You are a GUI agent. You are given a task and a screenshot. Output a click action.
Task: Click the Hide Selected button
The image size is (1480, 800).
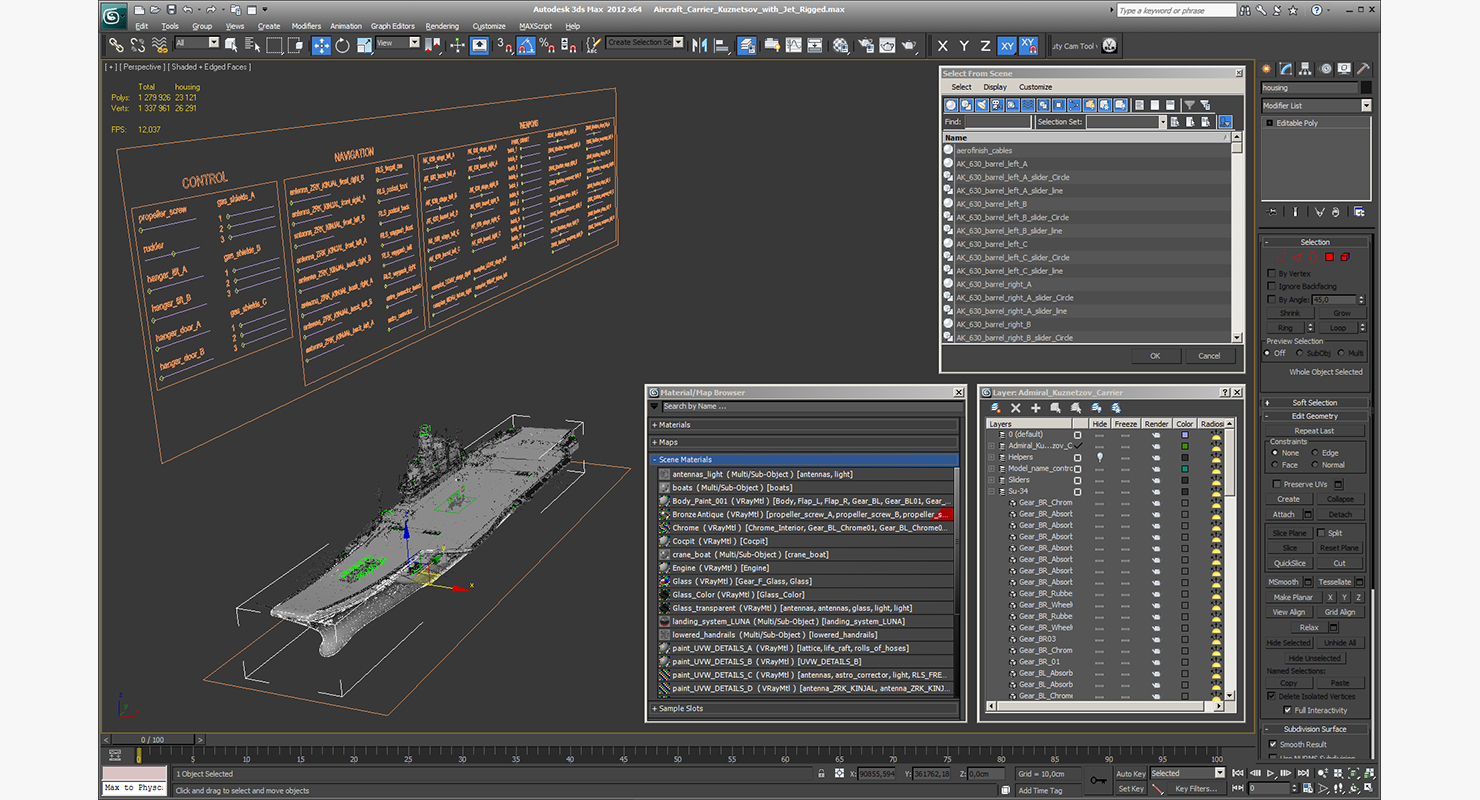point(1289,642)
